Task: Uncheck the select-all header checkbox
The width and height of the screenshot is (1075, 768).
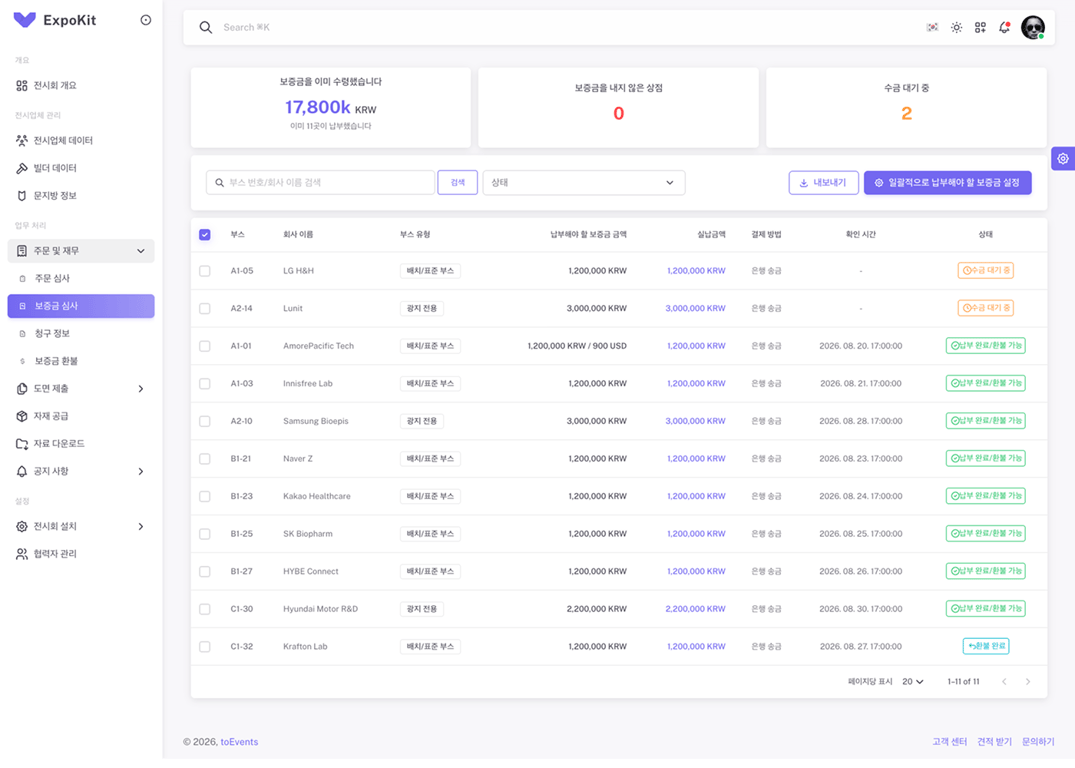Action: tap(204, 235)
